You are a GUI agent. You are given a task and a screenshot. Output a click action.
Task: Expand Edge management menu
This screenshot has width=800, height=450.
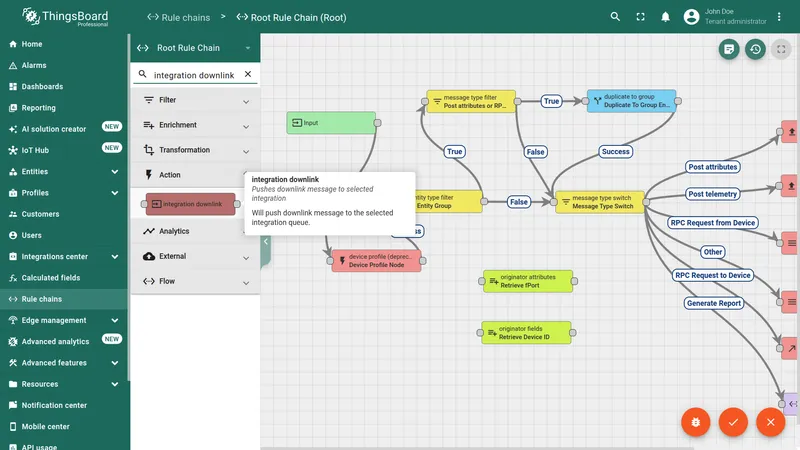[64, 320]
